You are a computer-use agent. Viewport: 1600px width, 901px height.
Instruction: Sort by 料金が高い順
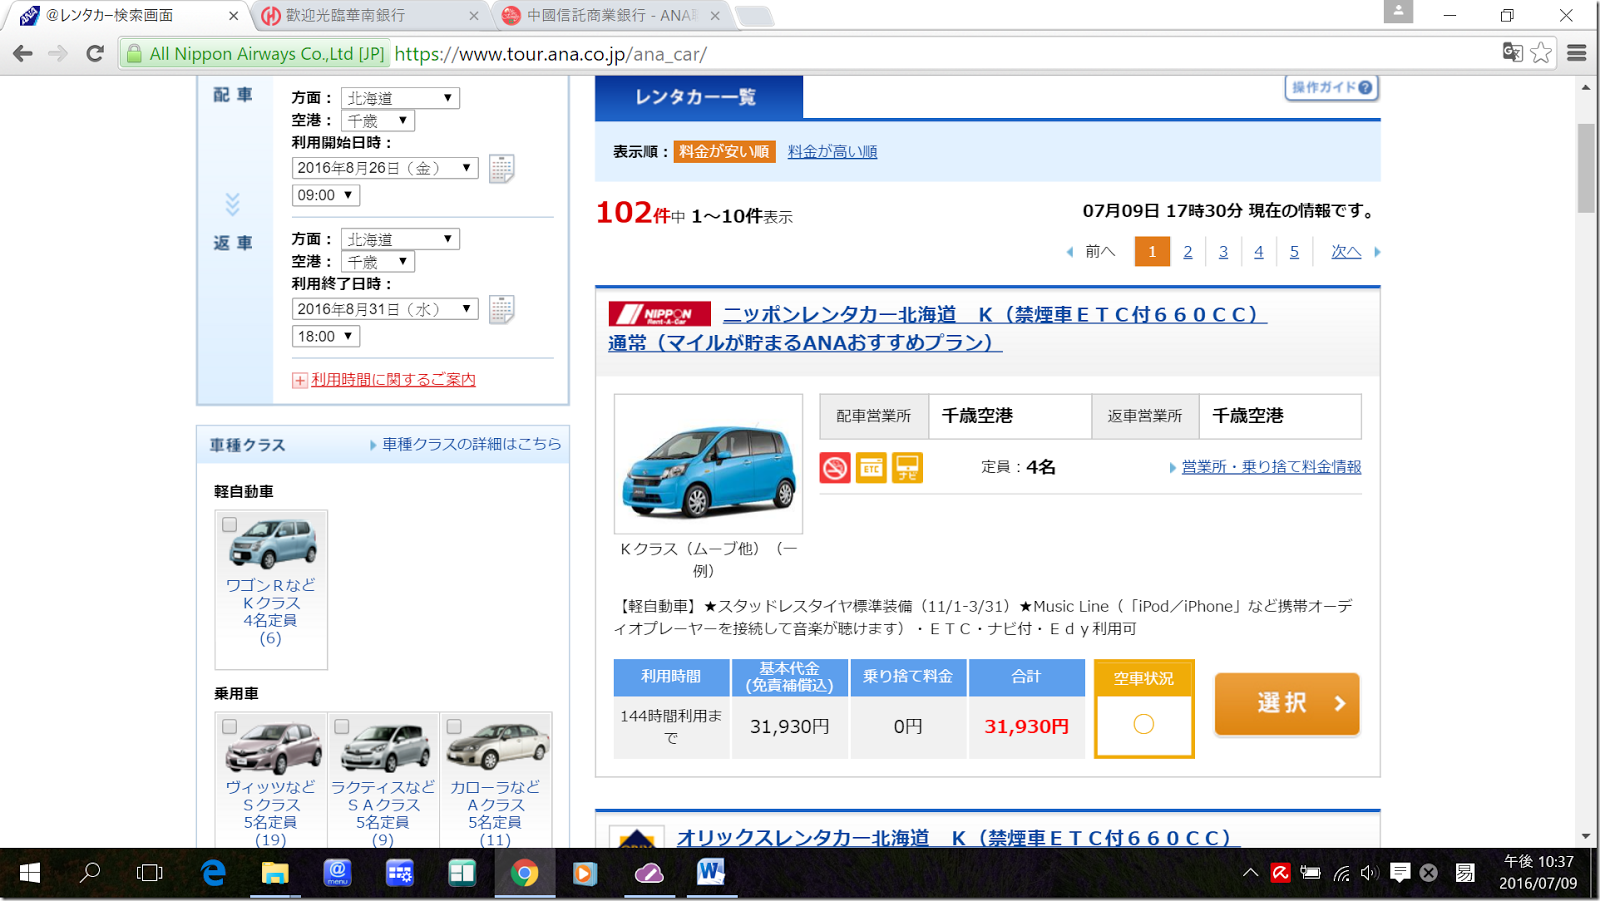click(x=832, y=152)
